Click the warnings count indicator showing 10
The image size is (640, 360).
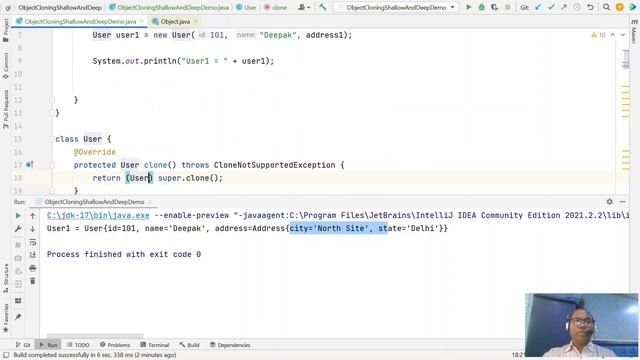tap(598, 35)
